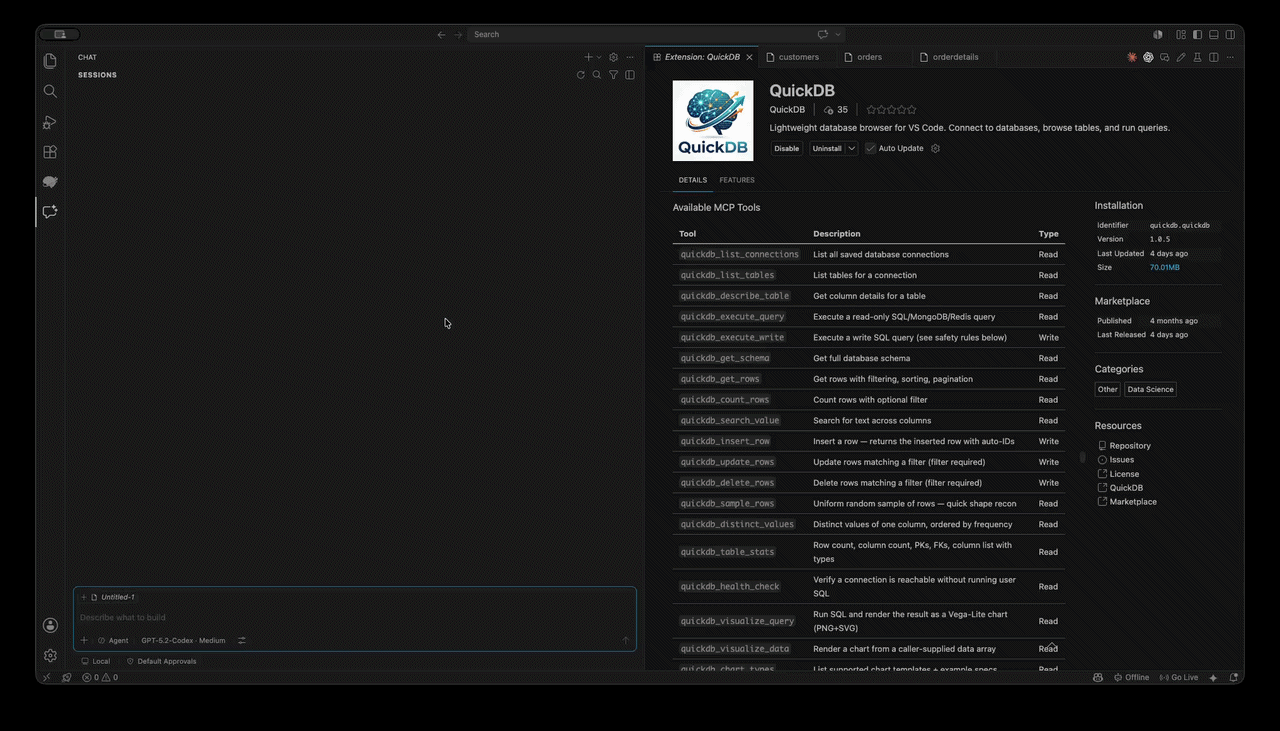Open the Local session target picker

click(96, 661)
